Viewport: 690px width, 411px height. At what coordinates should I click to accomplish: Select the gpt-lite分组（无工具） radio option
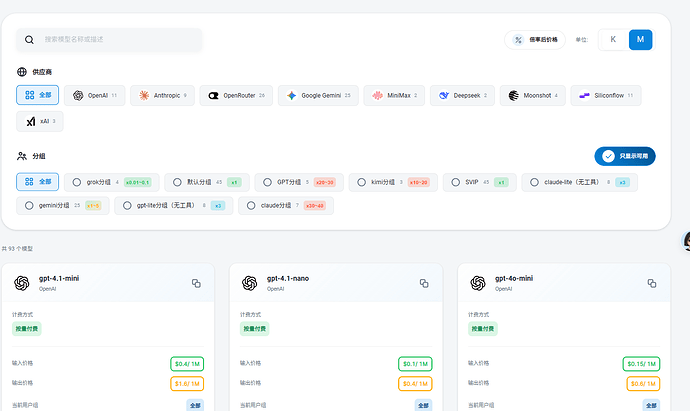[x=127, y=206]
